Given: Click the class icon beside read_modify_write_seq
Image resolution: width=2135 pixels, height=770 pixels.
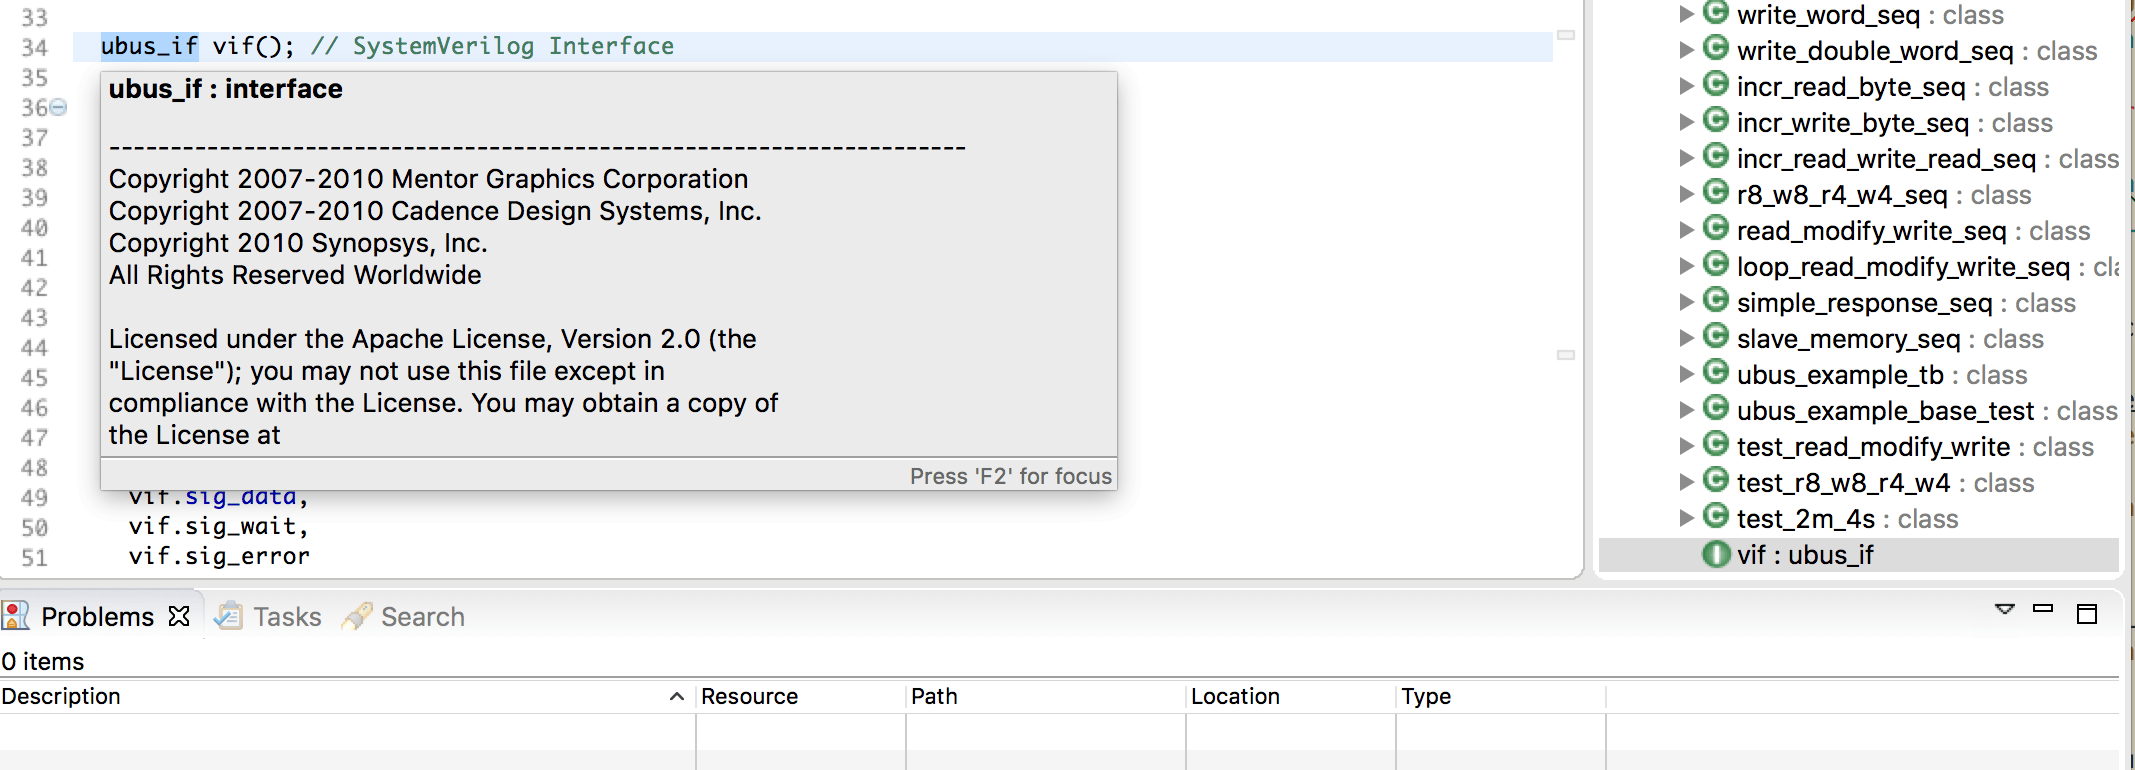Looking at the screenshot, I should pos(1716,228).
